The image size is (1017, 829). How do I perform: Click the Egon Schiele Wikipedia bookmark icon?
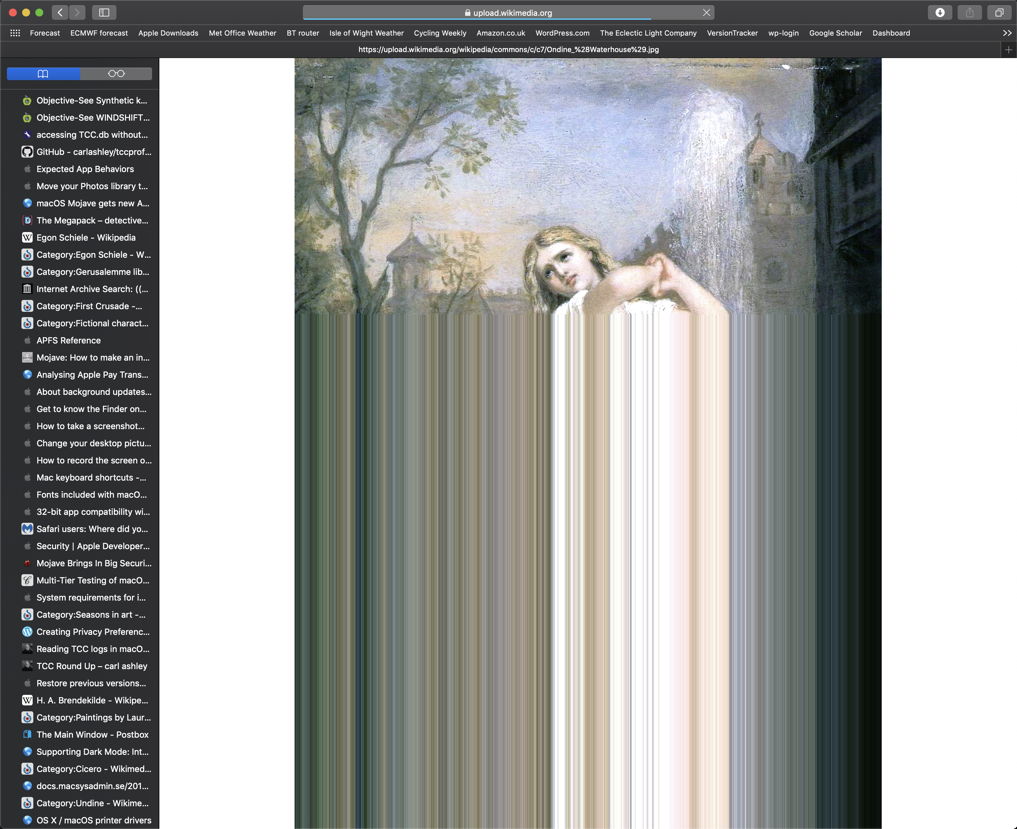point(27,237)
